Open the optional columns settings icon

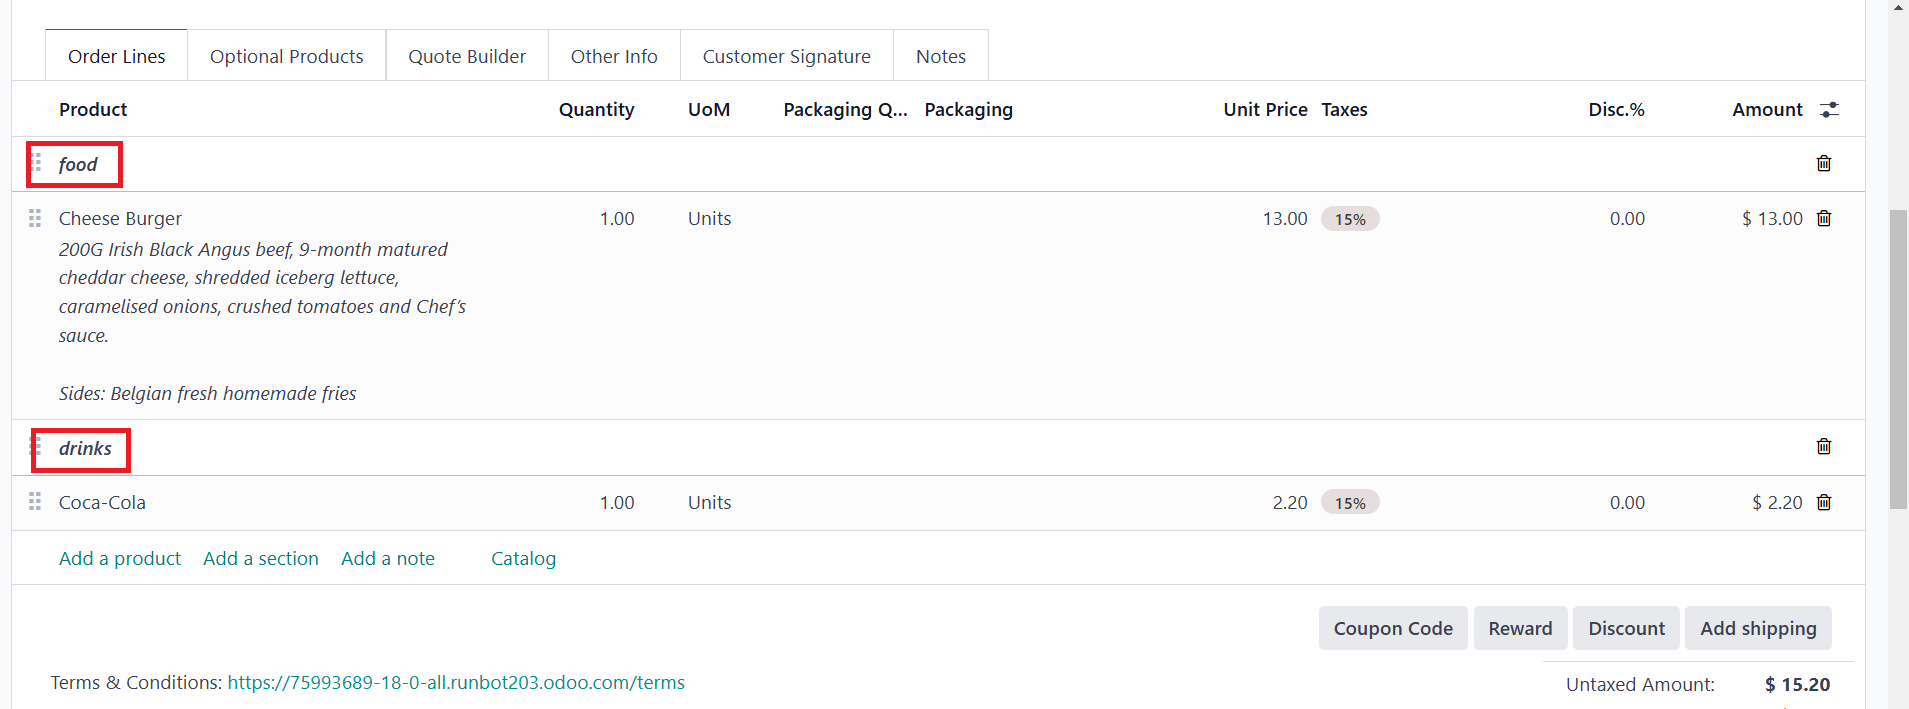click(1829, 110)
